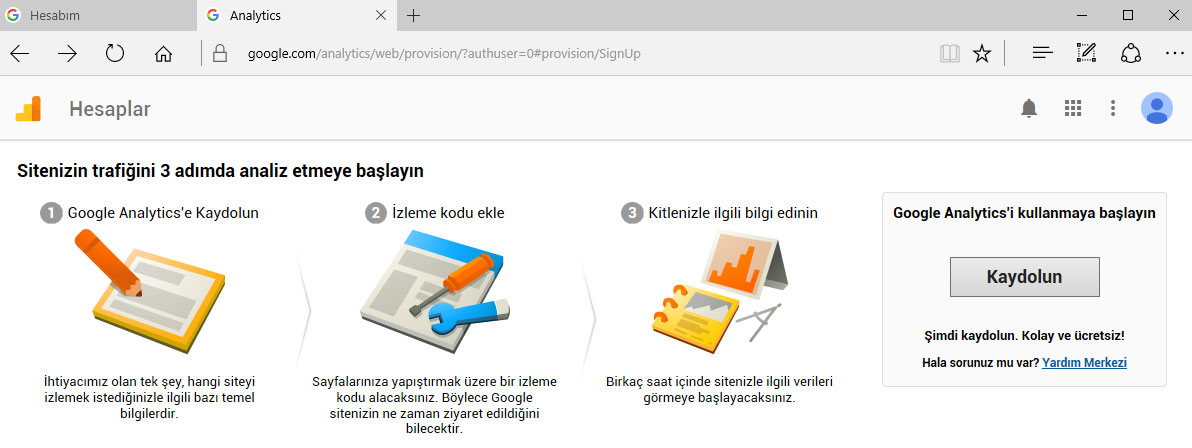The height and width of the screenshot is (448, 1192).
Task: View site info via the padlock icon
Action: tap(220, 53)
